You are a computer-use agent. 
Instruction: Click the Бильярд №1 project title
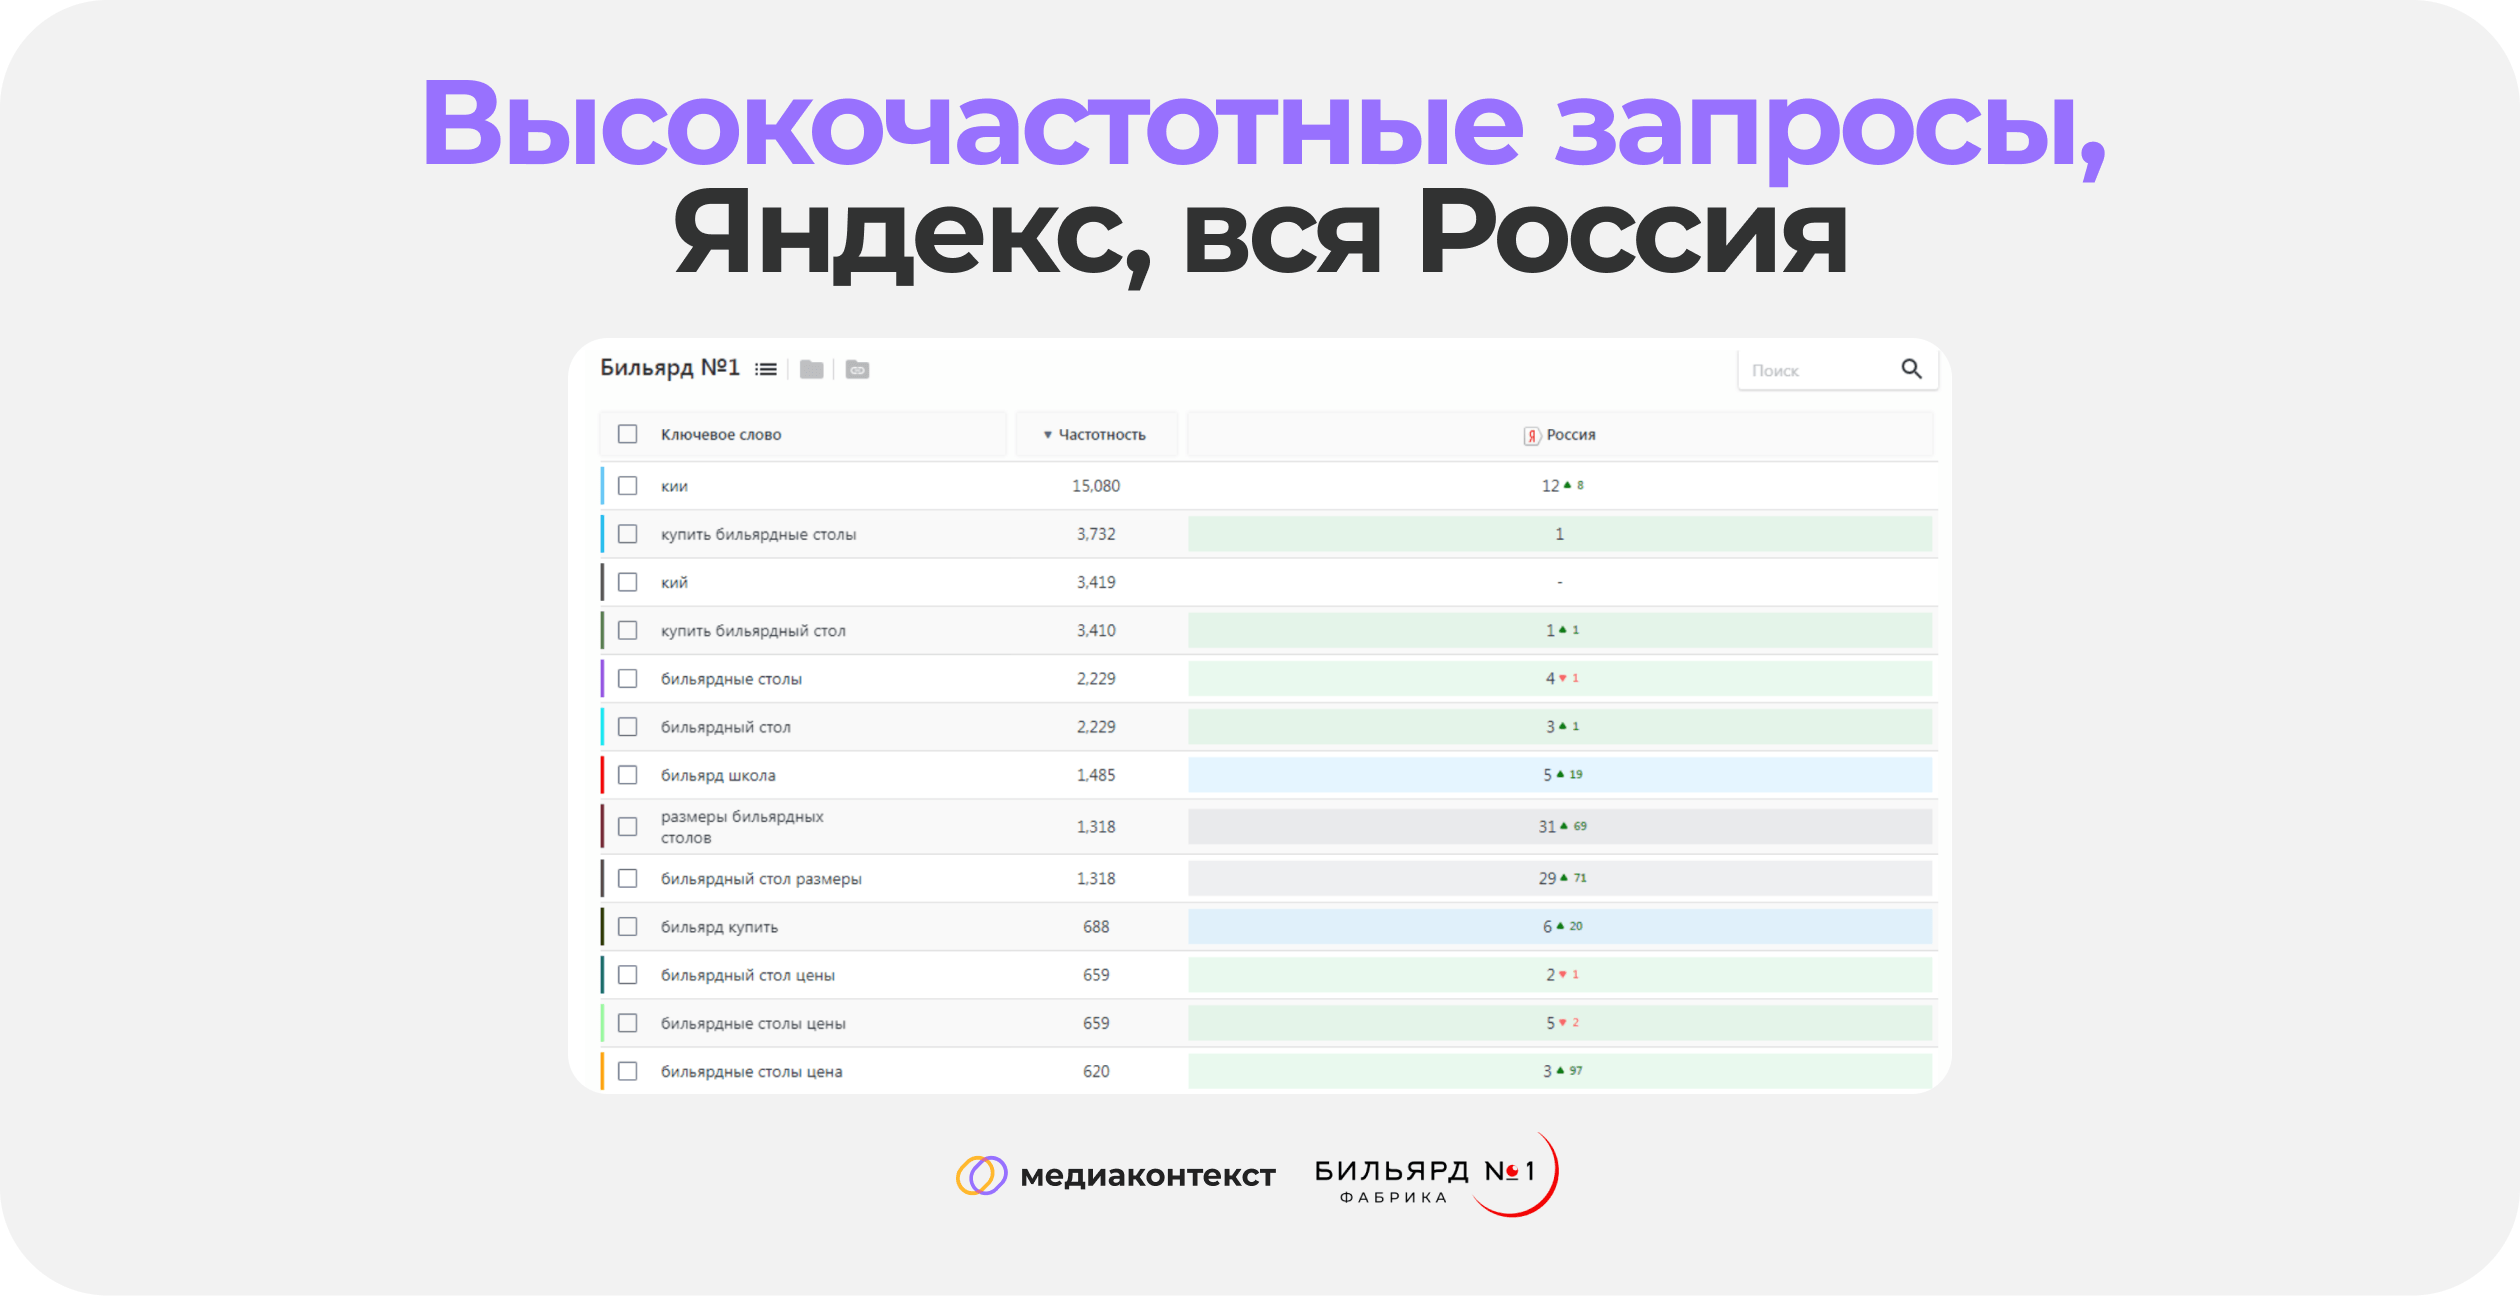coord(670,368)
